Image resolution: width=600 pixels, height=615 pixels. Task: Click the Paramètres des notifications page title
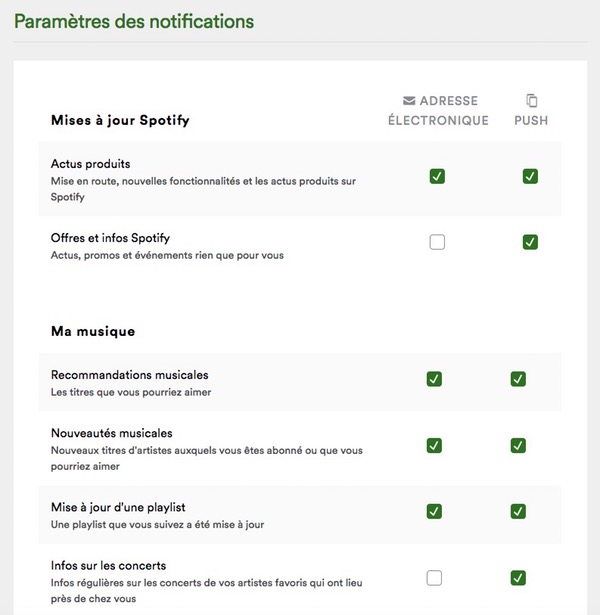click(x=134, y=21)
